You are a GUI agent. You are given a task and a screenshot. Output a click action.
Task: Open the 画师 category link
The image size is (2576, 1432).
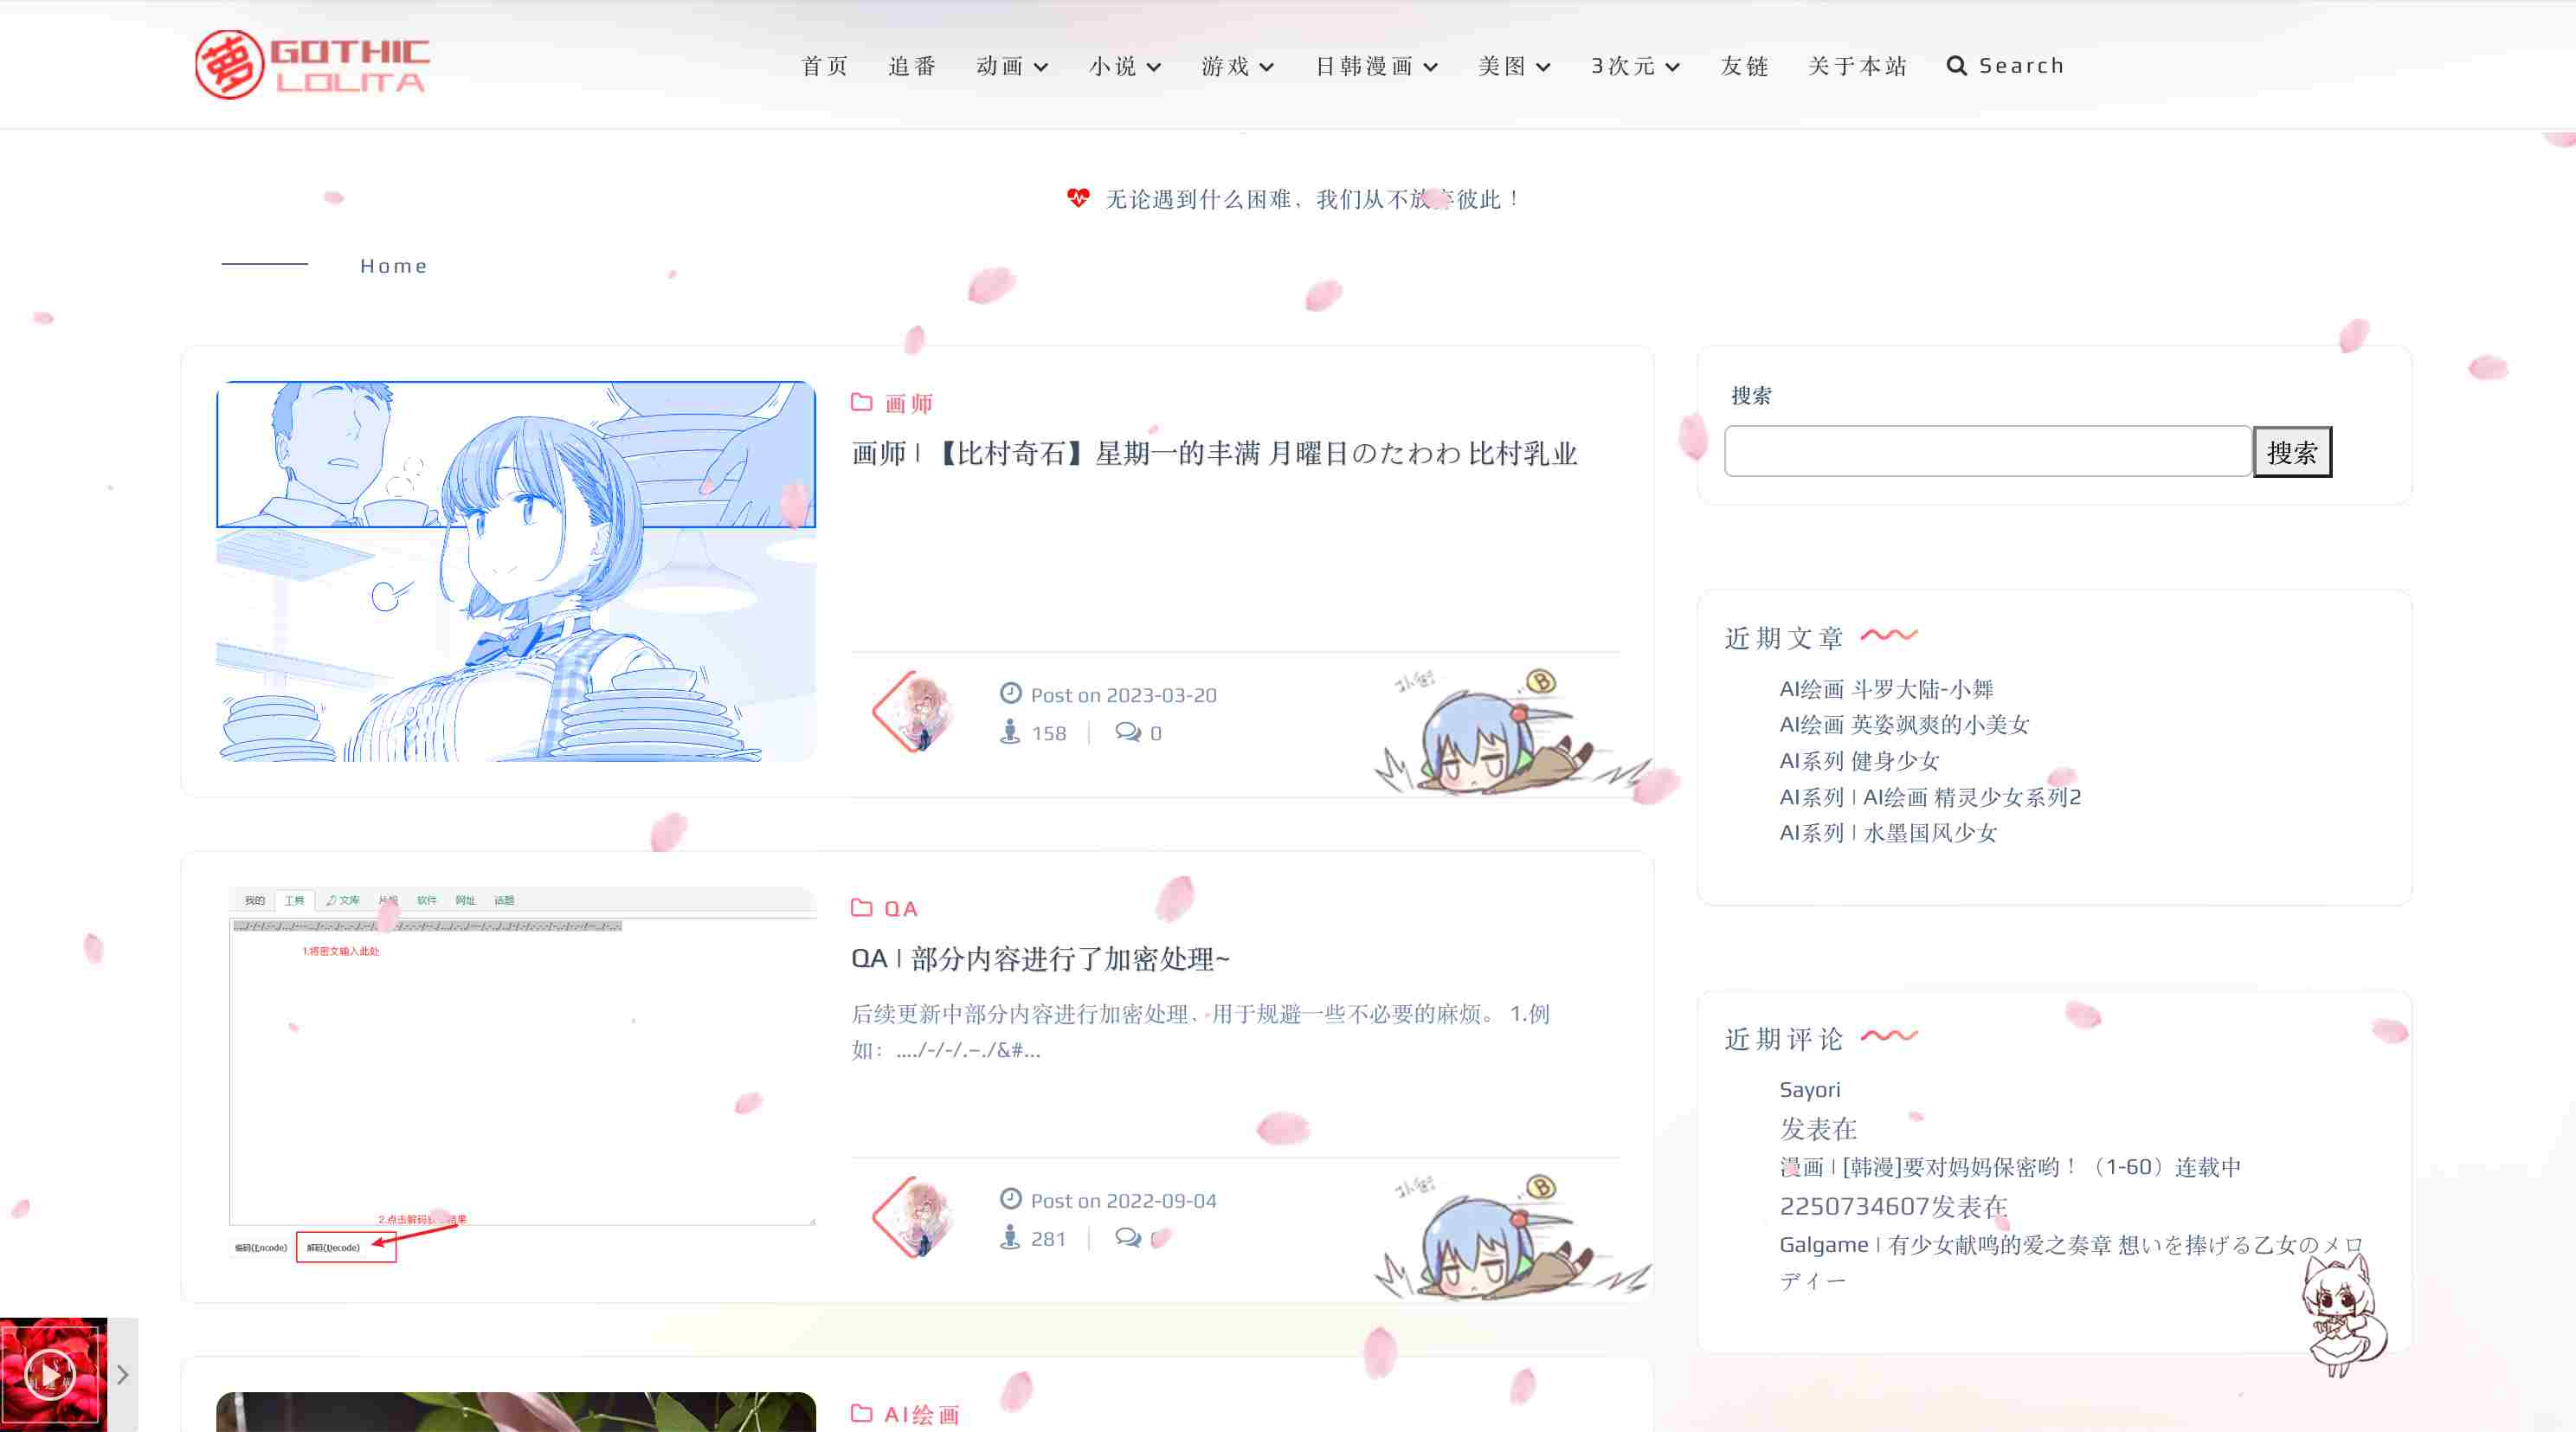click(x=908, y=403)
